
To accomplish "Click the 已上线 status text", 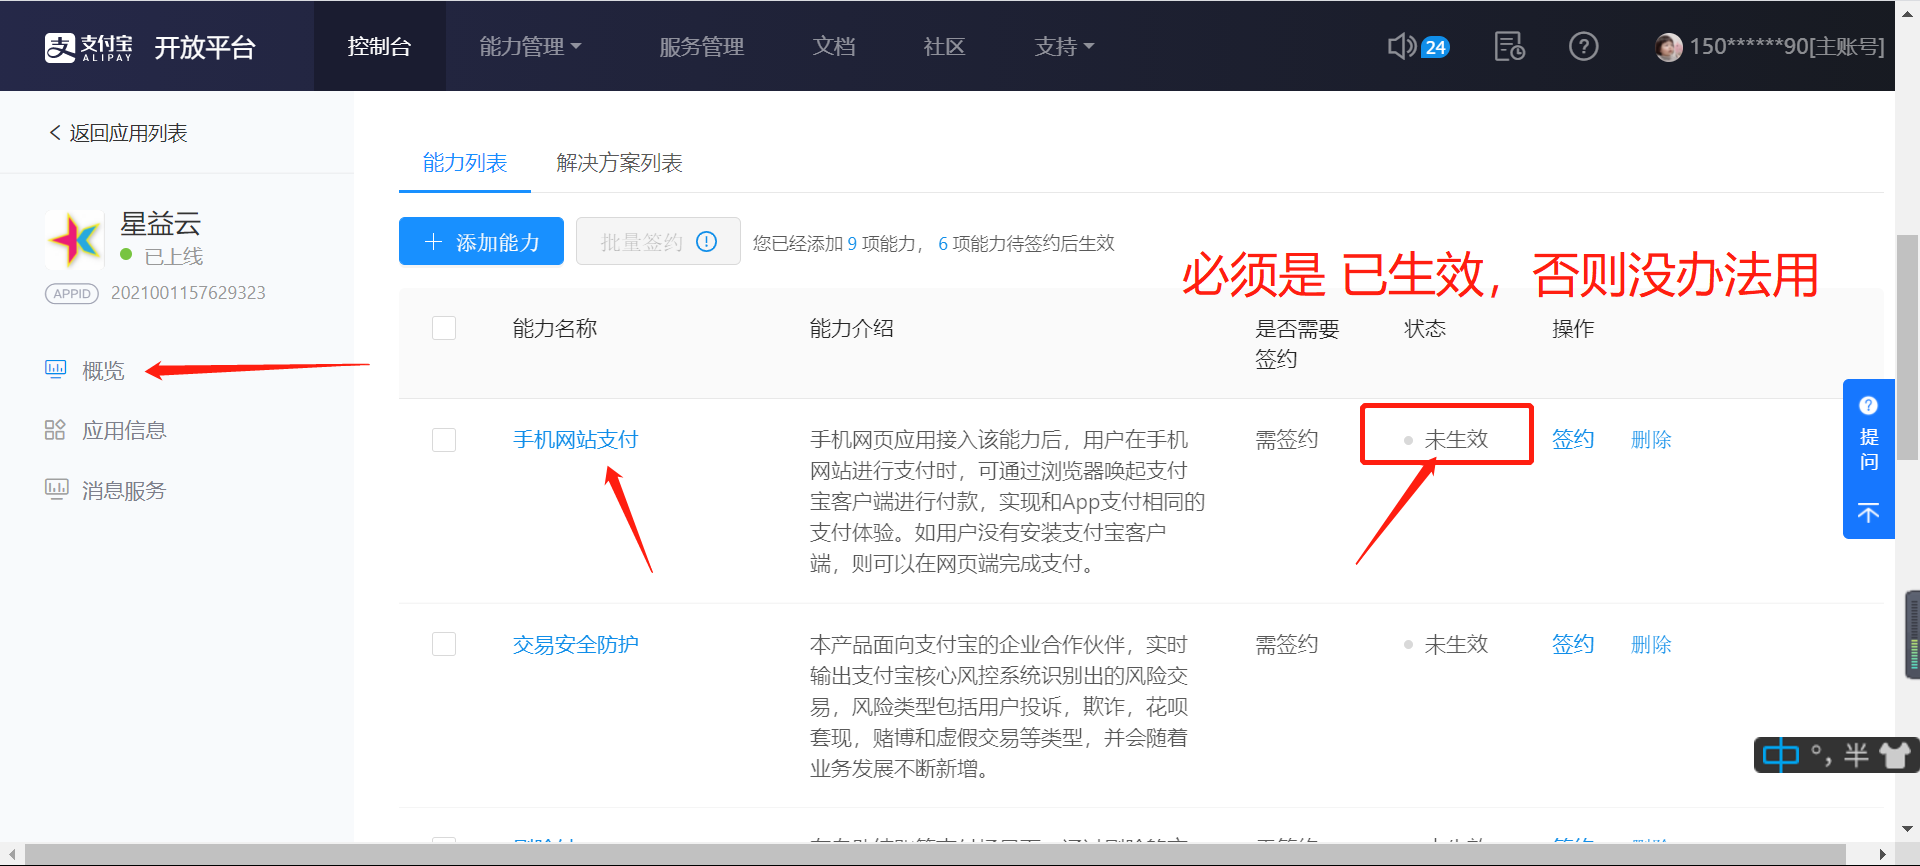I will point(173,256).
